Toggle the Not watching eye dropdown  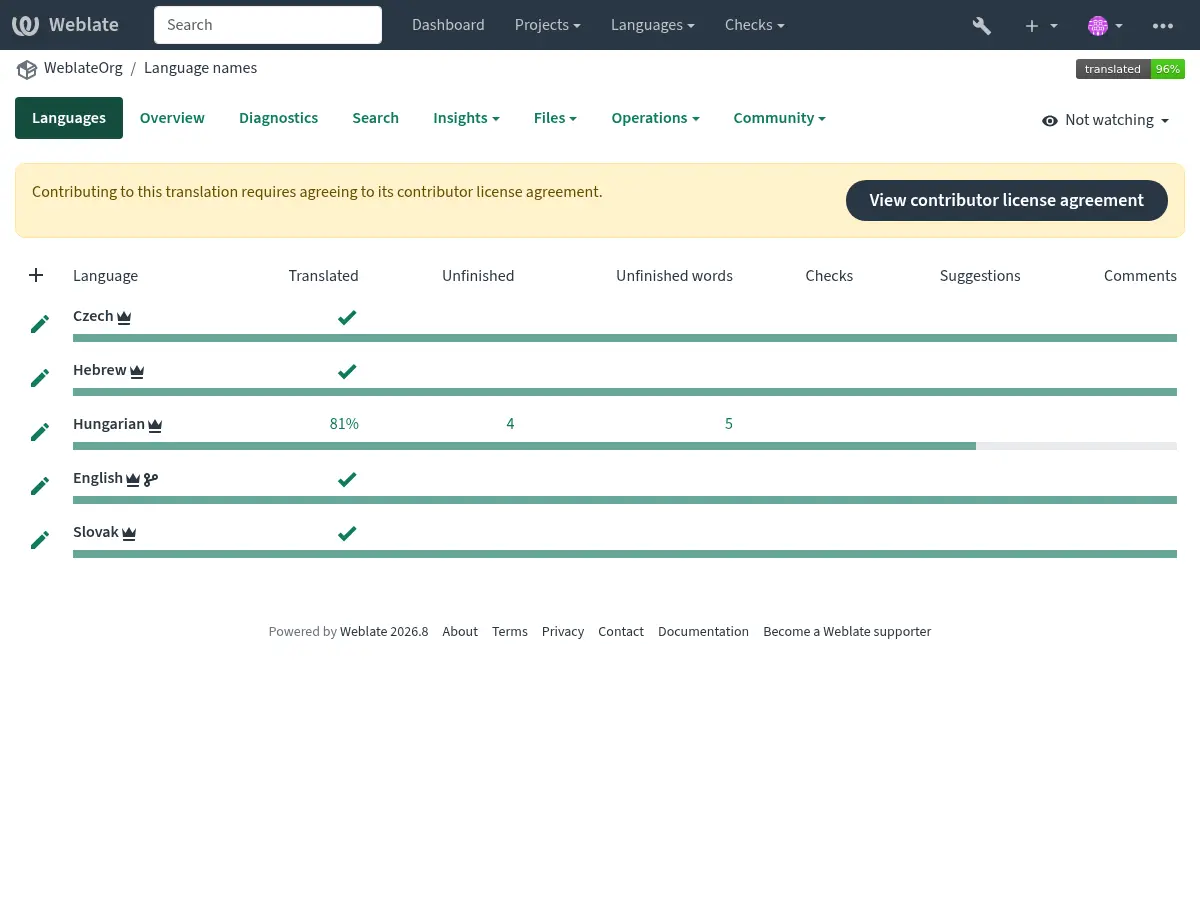click(x=1105, y=120)
